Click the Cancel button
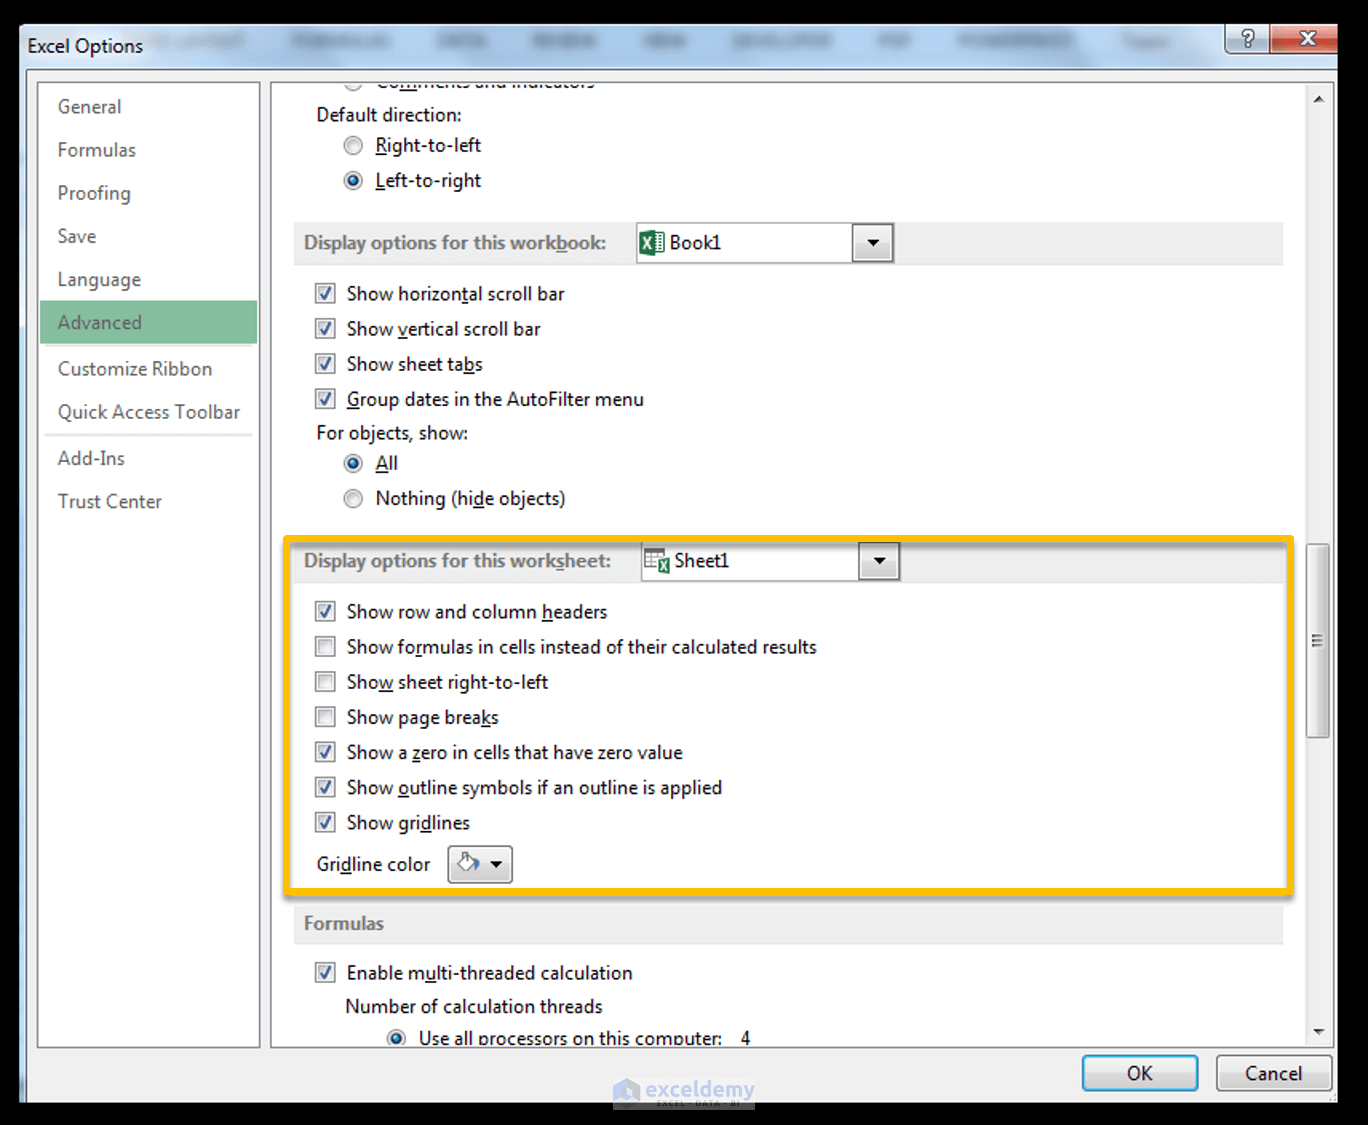 1273,1073
